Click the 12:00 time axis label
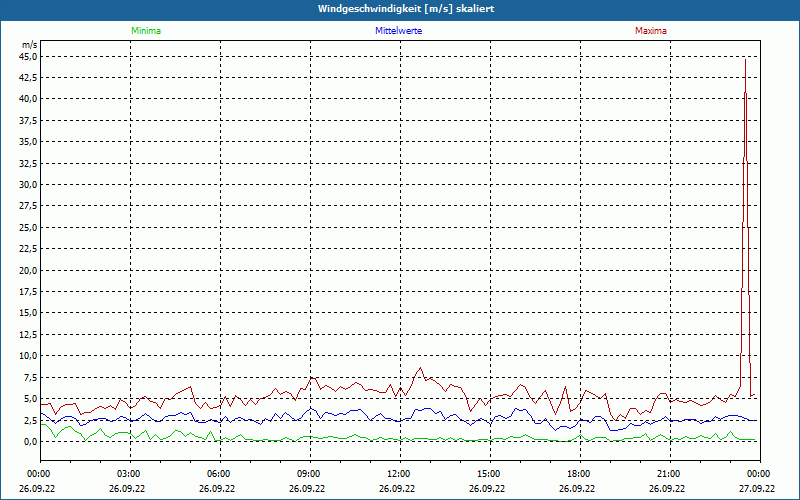The width and height of the screenshot is (800, 500). (397, 474)
